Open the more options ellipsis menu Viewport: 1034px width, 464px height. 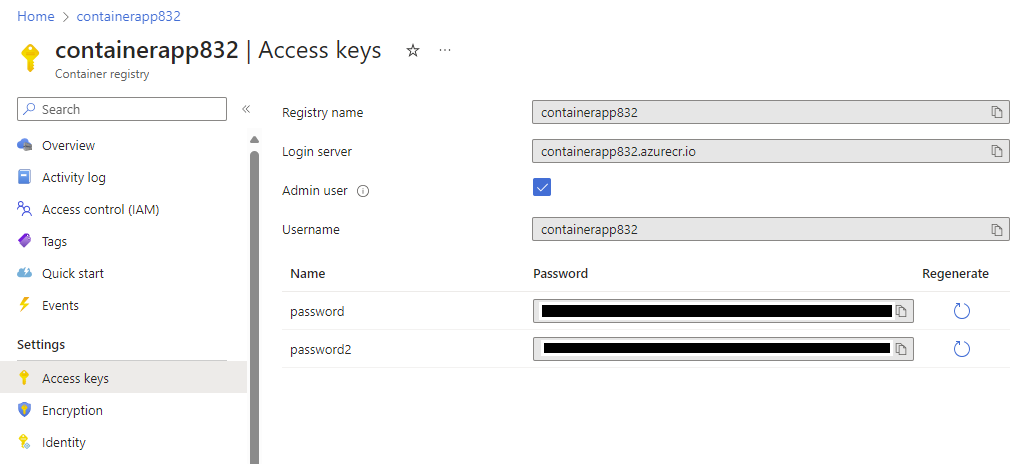pos(445,51)
